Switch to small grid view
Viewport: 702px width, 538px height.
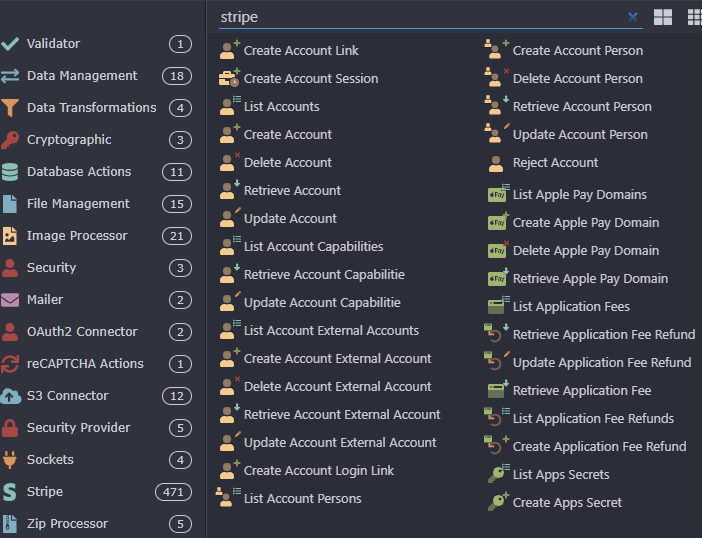(694, 17)
